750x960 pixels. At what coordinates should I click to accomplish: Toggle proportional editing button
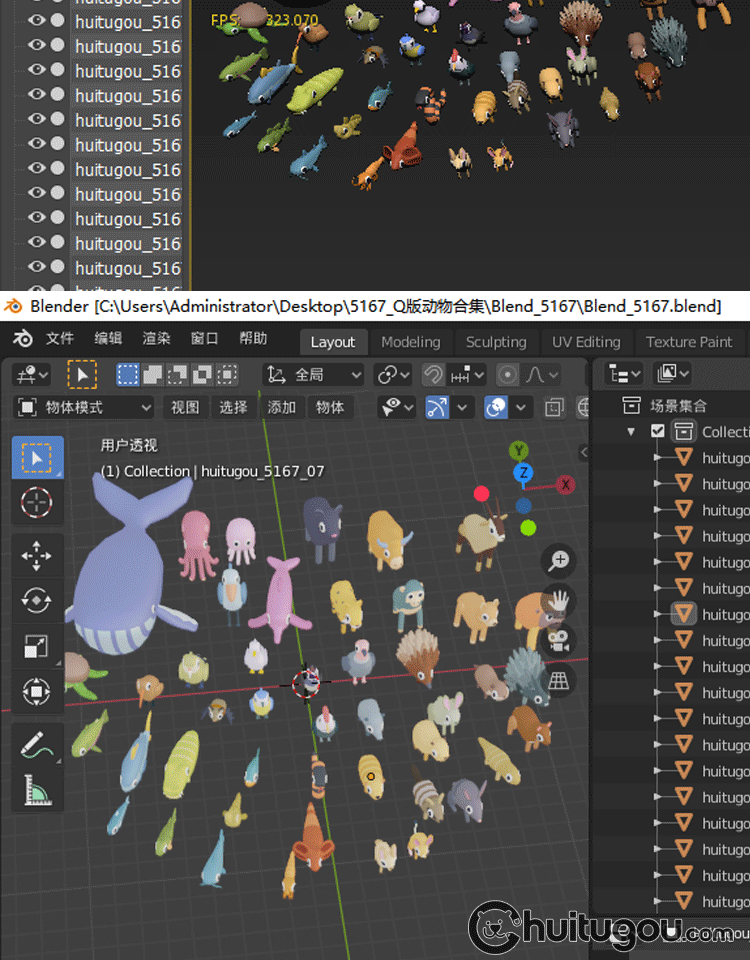508,375
